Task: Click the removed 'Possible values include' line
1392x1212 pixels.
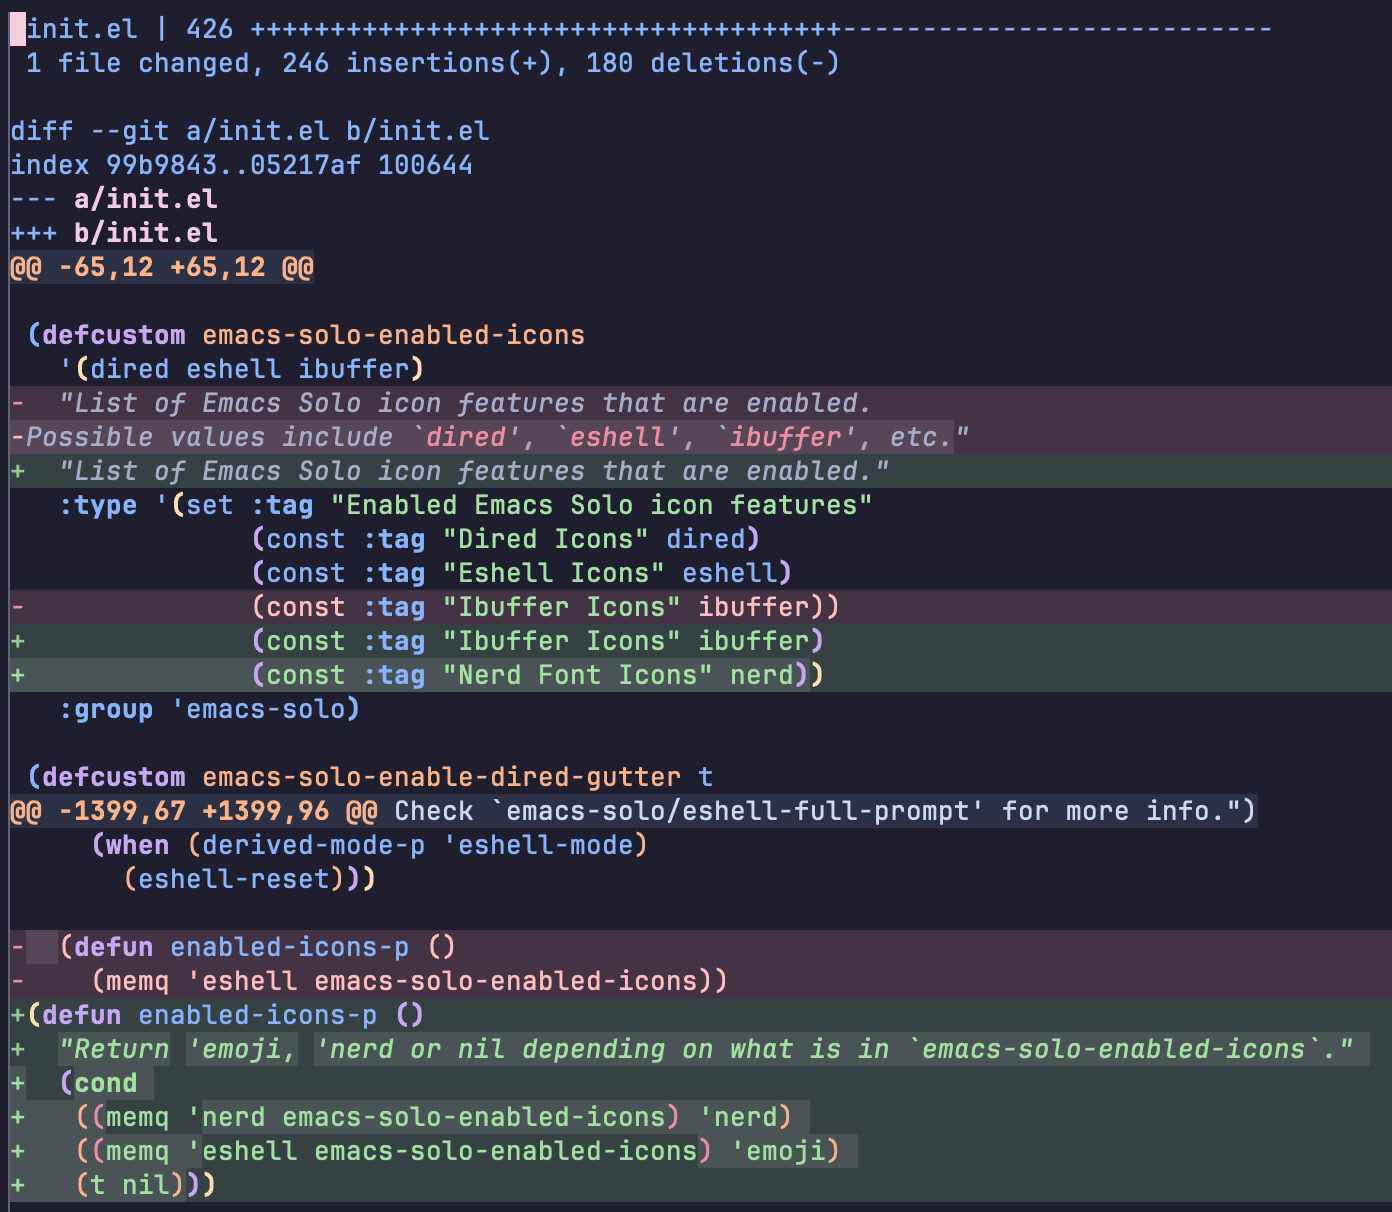Action: [489, 437]
